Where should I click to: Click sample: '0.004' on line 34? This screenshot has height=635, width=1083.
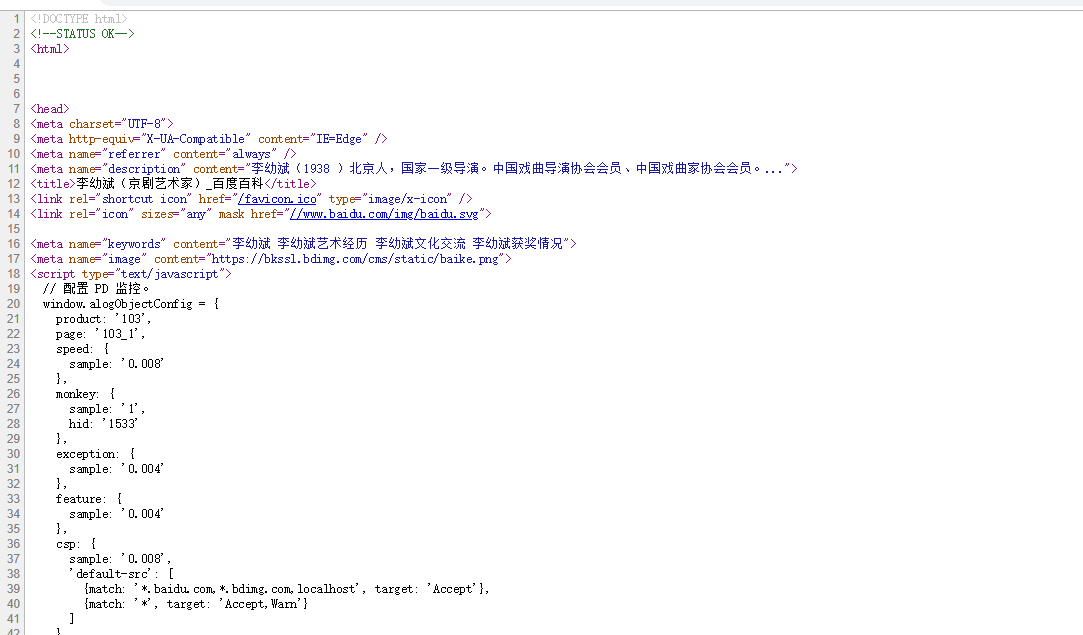116,514
